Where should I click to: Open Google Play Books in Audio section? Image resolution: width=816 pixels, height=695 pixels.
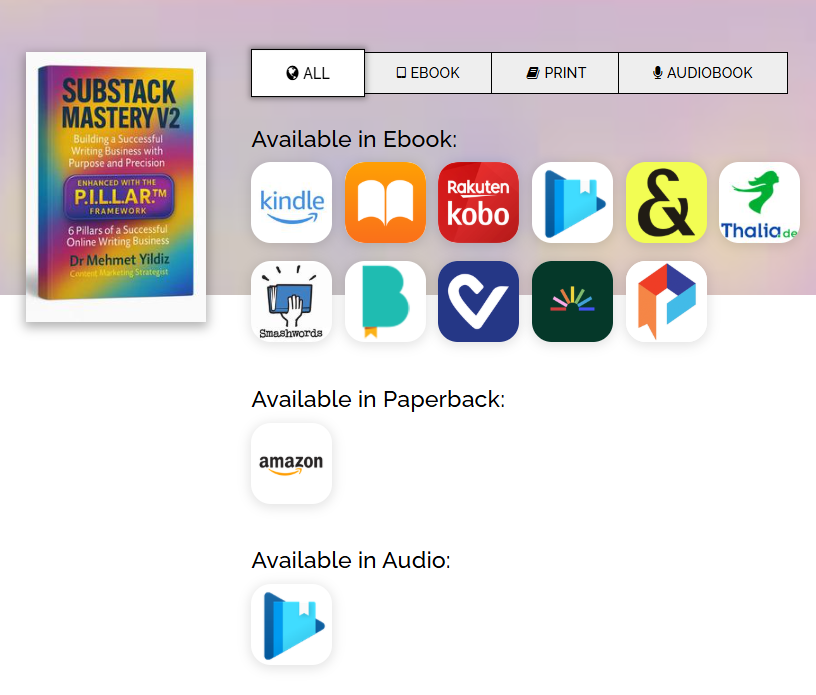click(x=291, y=625)
